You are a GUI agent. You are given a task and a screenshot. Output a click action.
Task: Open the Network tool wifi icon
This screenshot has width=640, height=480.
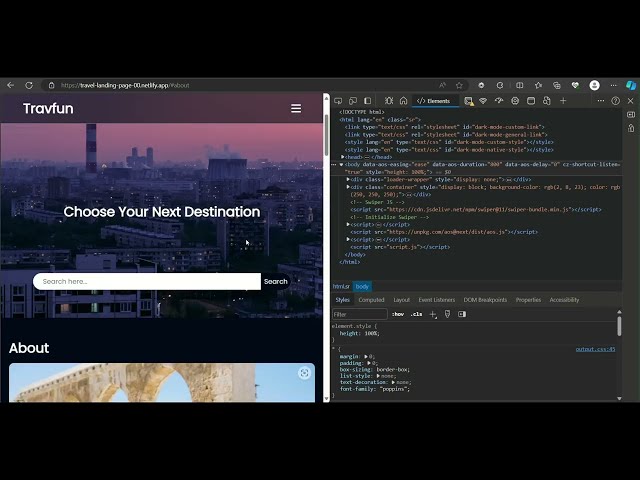483,101
